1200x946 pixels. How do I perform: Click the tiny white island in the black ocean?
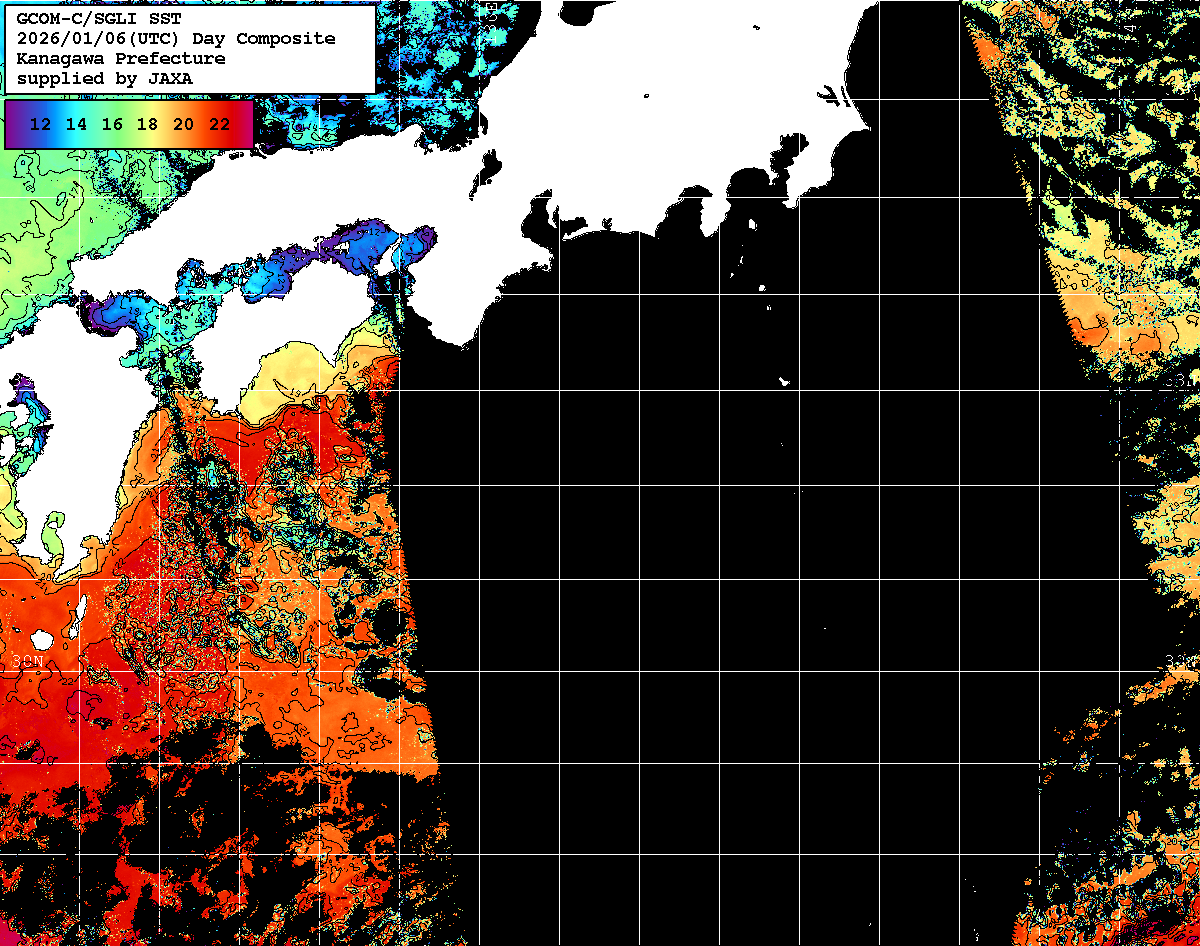coord(784,381)
